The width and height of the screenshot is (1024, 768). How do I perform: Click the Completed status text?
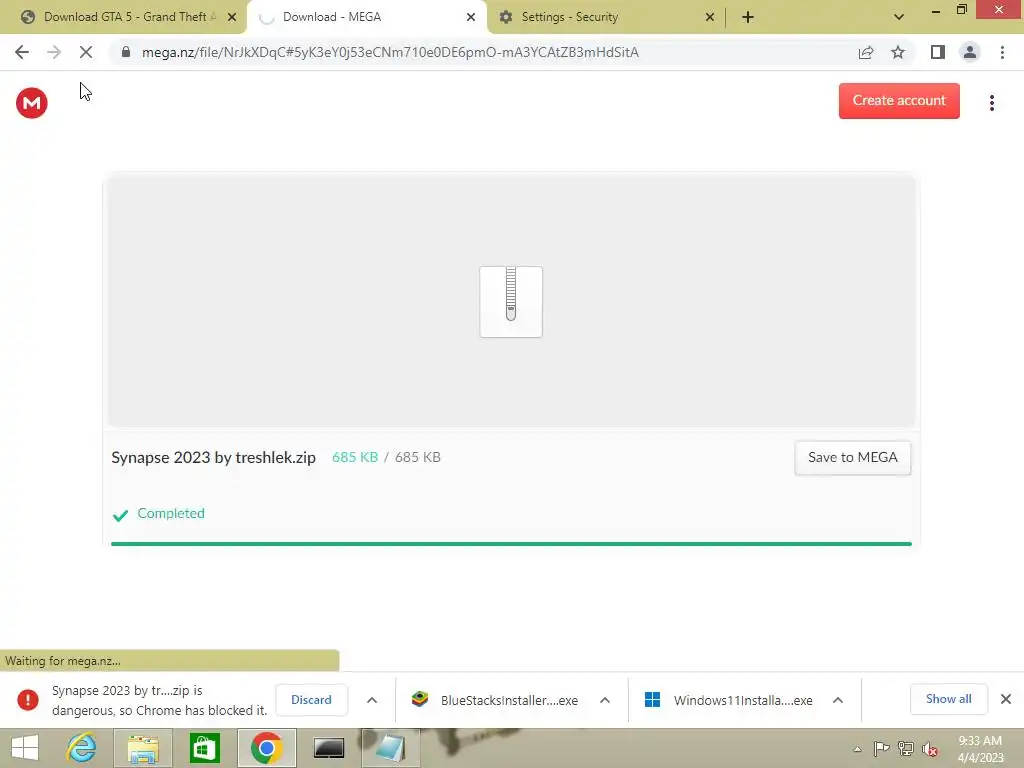coord(171,513)
